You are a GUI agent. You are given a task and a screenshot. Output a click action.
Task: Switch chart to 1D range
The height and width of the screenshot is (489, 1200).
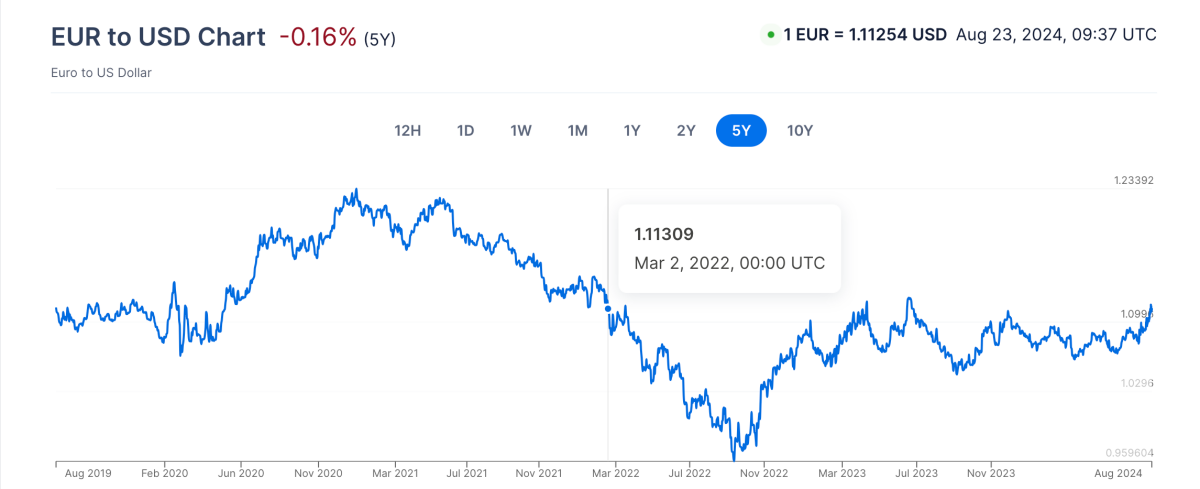click(x=465, y=130)
